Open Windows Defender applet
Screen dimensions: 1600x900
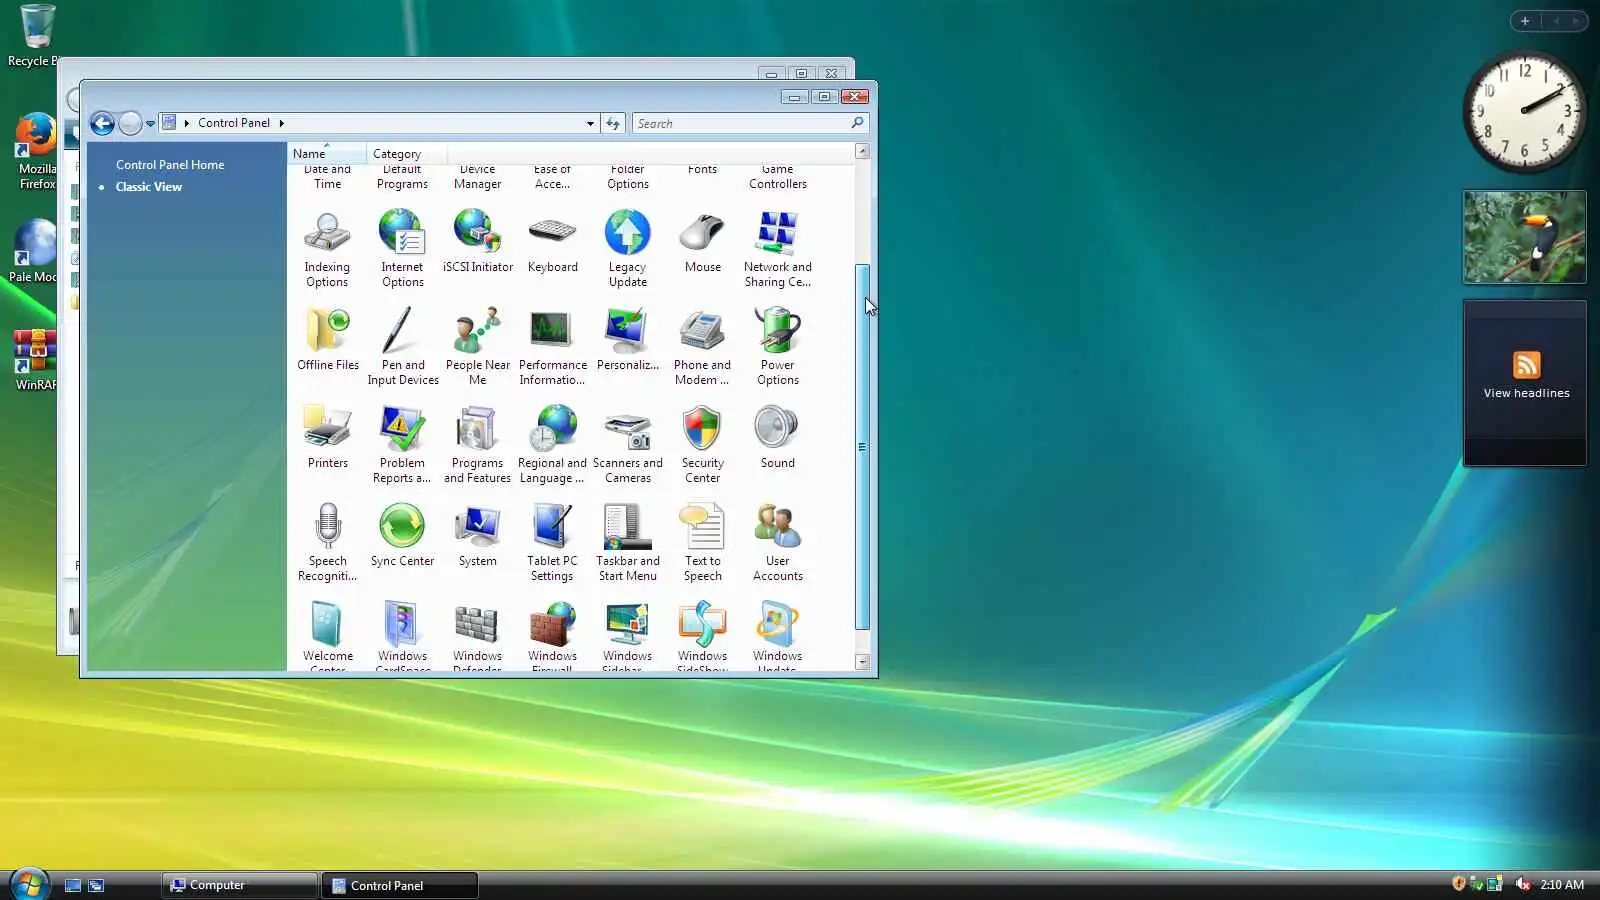click(x=478, y=635)
